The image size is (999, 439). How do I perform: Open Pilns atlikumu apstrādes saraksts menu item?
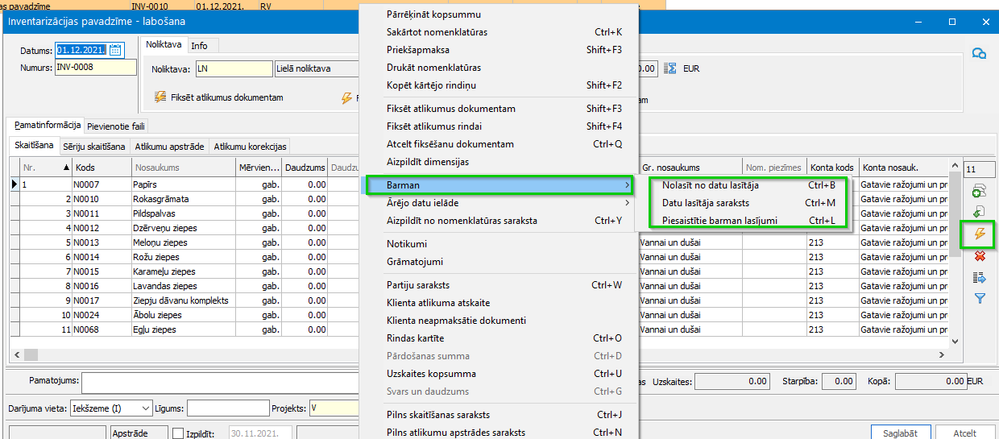(x=498, y=433)
